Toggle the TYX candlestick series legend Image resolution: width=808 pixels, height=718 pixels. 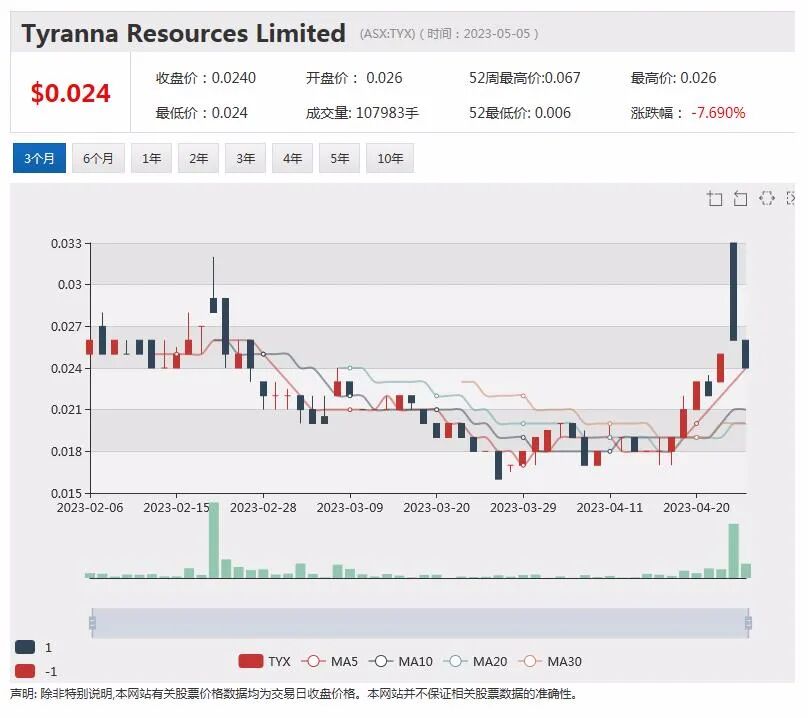[x=264, y=661]
